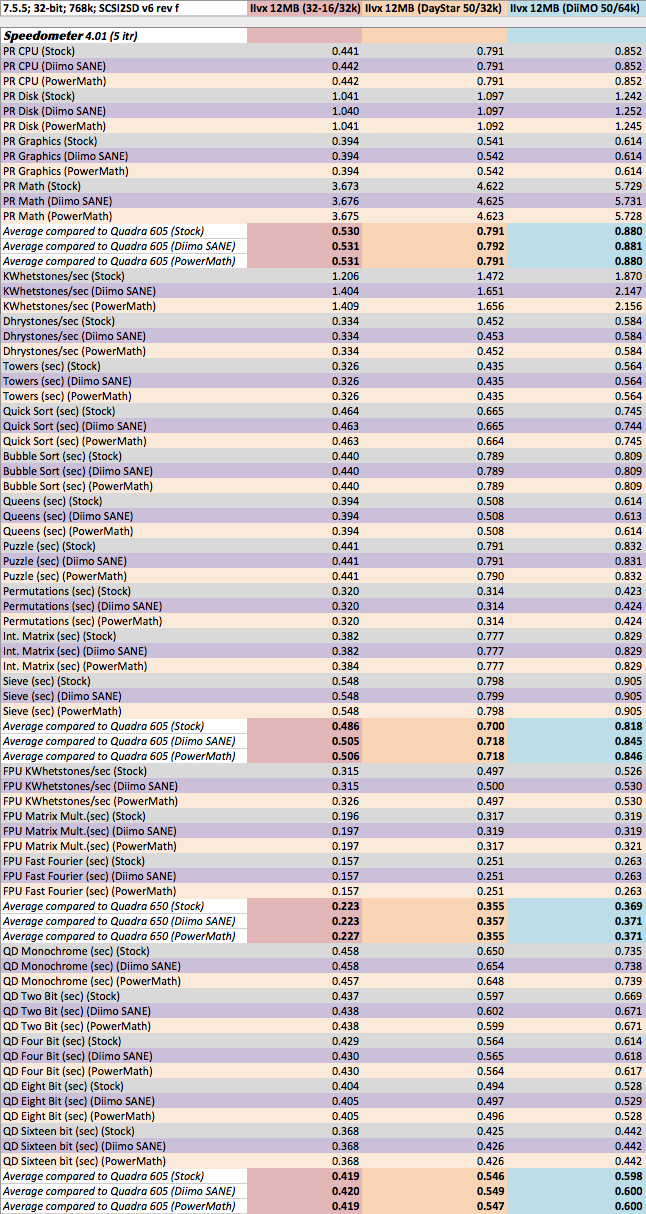Select the 'PR CPU (Stock)' row label
Viewport: 646px width, 1214px height.
39,51
